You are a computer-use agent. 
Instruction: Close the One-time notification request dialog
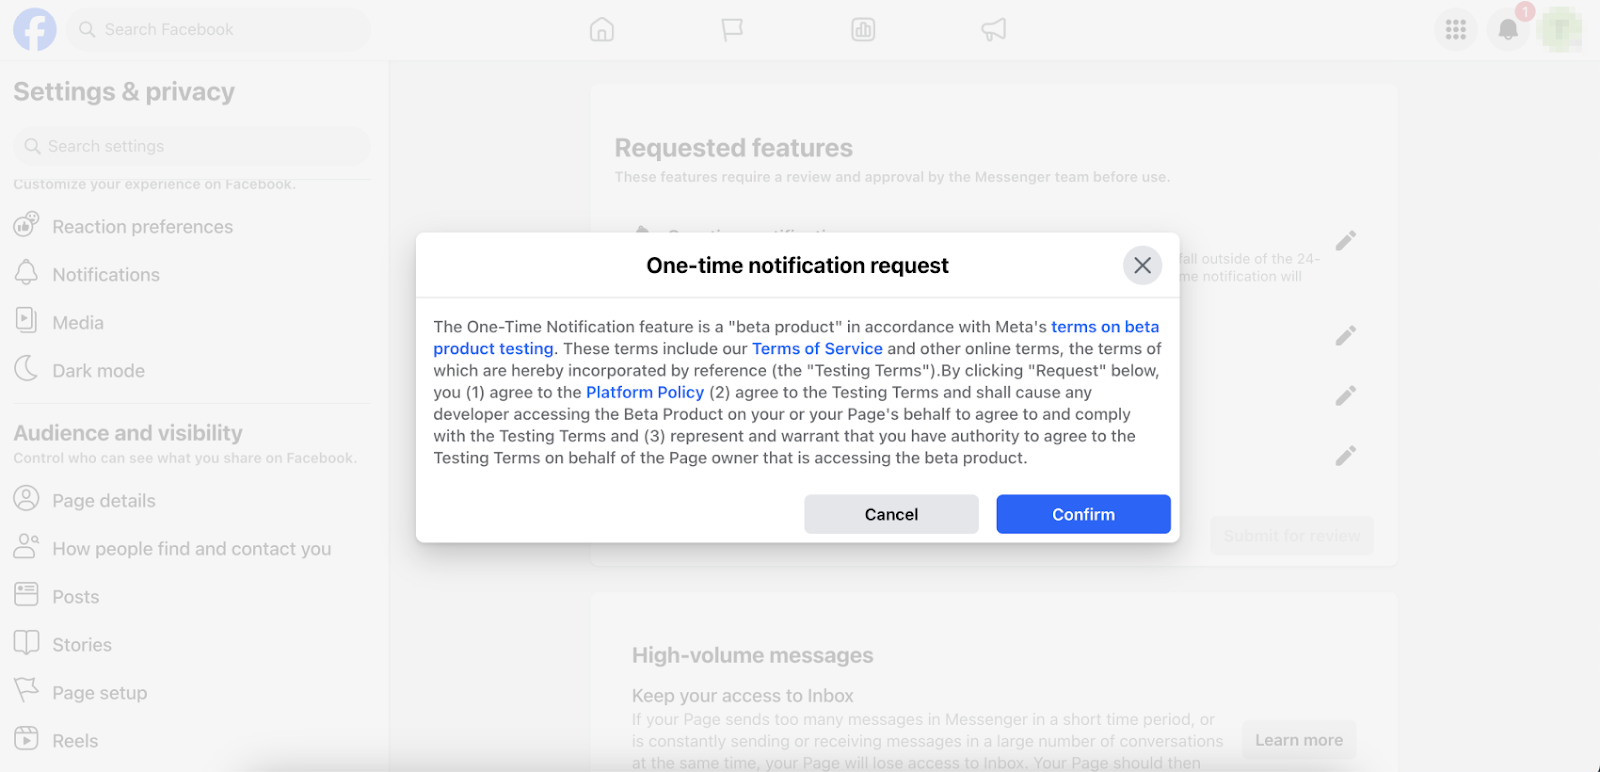(1142, 266)
